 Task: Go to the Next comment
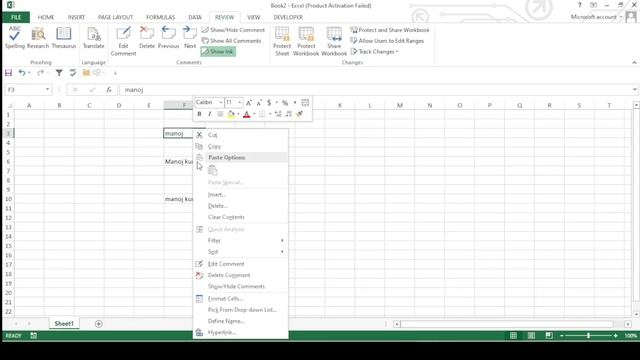coord(190,38)
